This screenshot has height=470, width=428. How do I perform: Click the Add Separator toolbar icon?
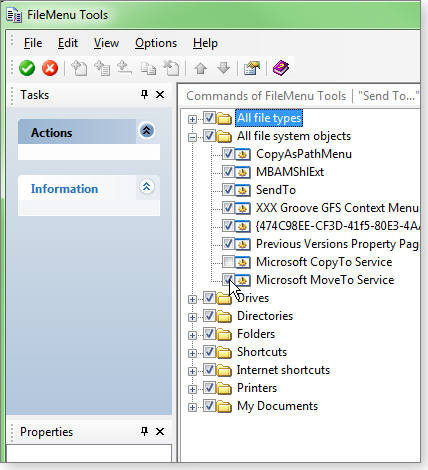pyautogui.click(x=124, y=68)
